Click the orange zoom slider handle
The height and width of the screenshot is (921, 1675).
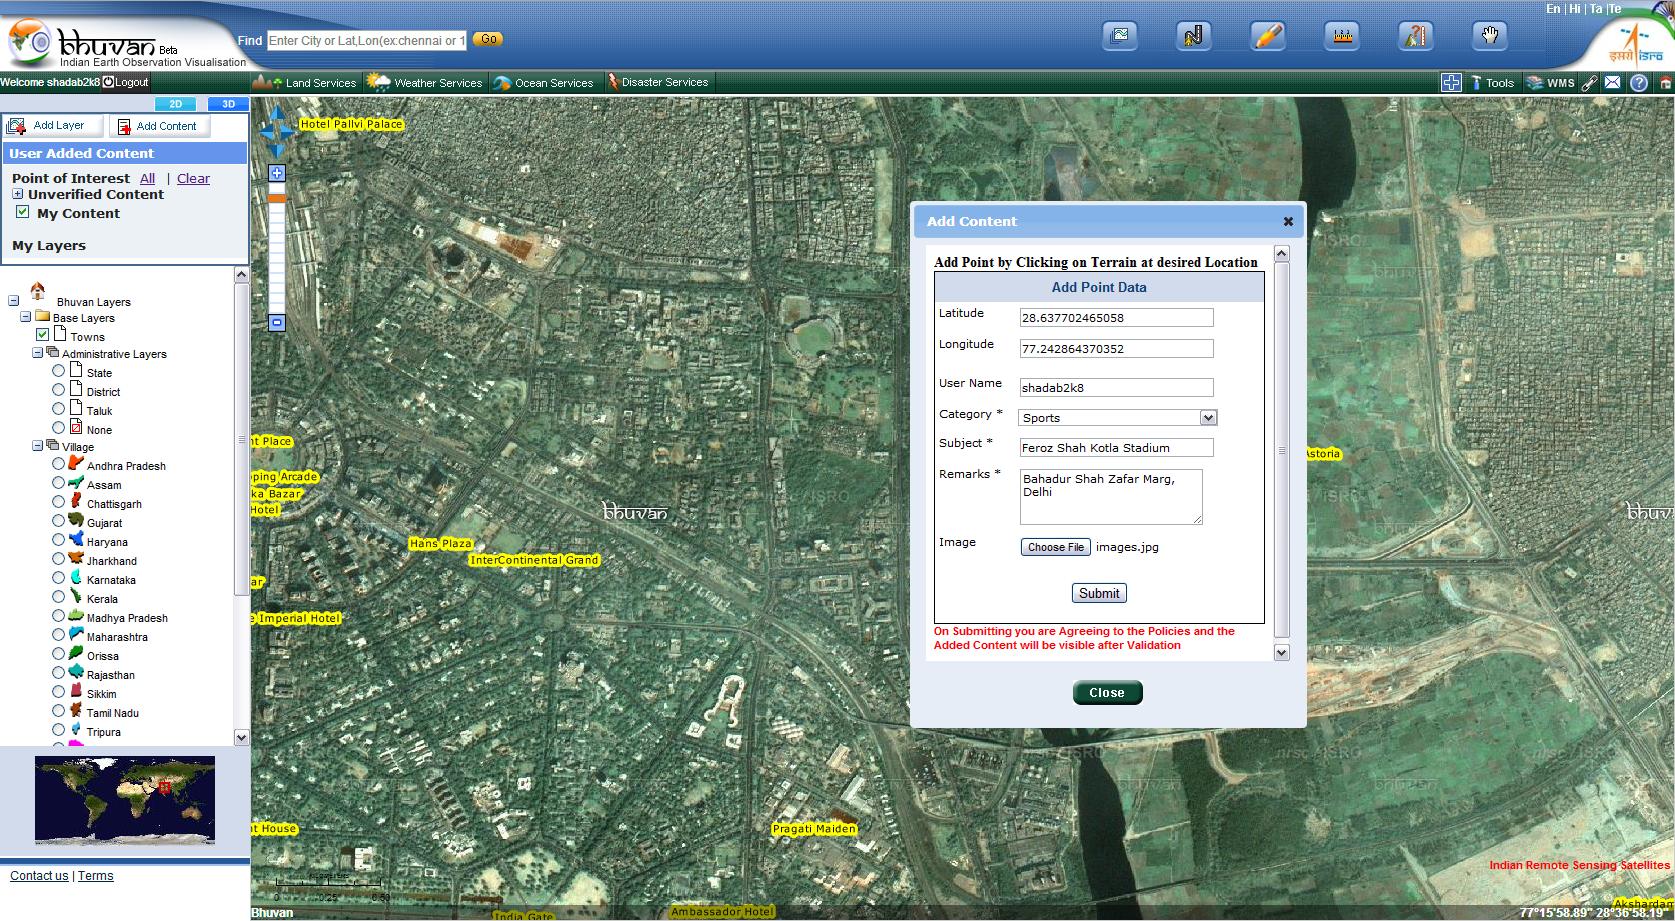tap(277, 198)
